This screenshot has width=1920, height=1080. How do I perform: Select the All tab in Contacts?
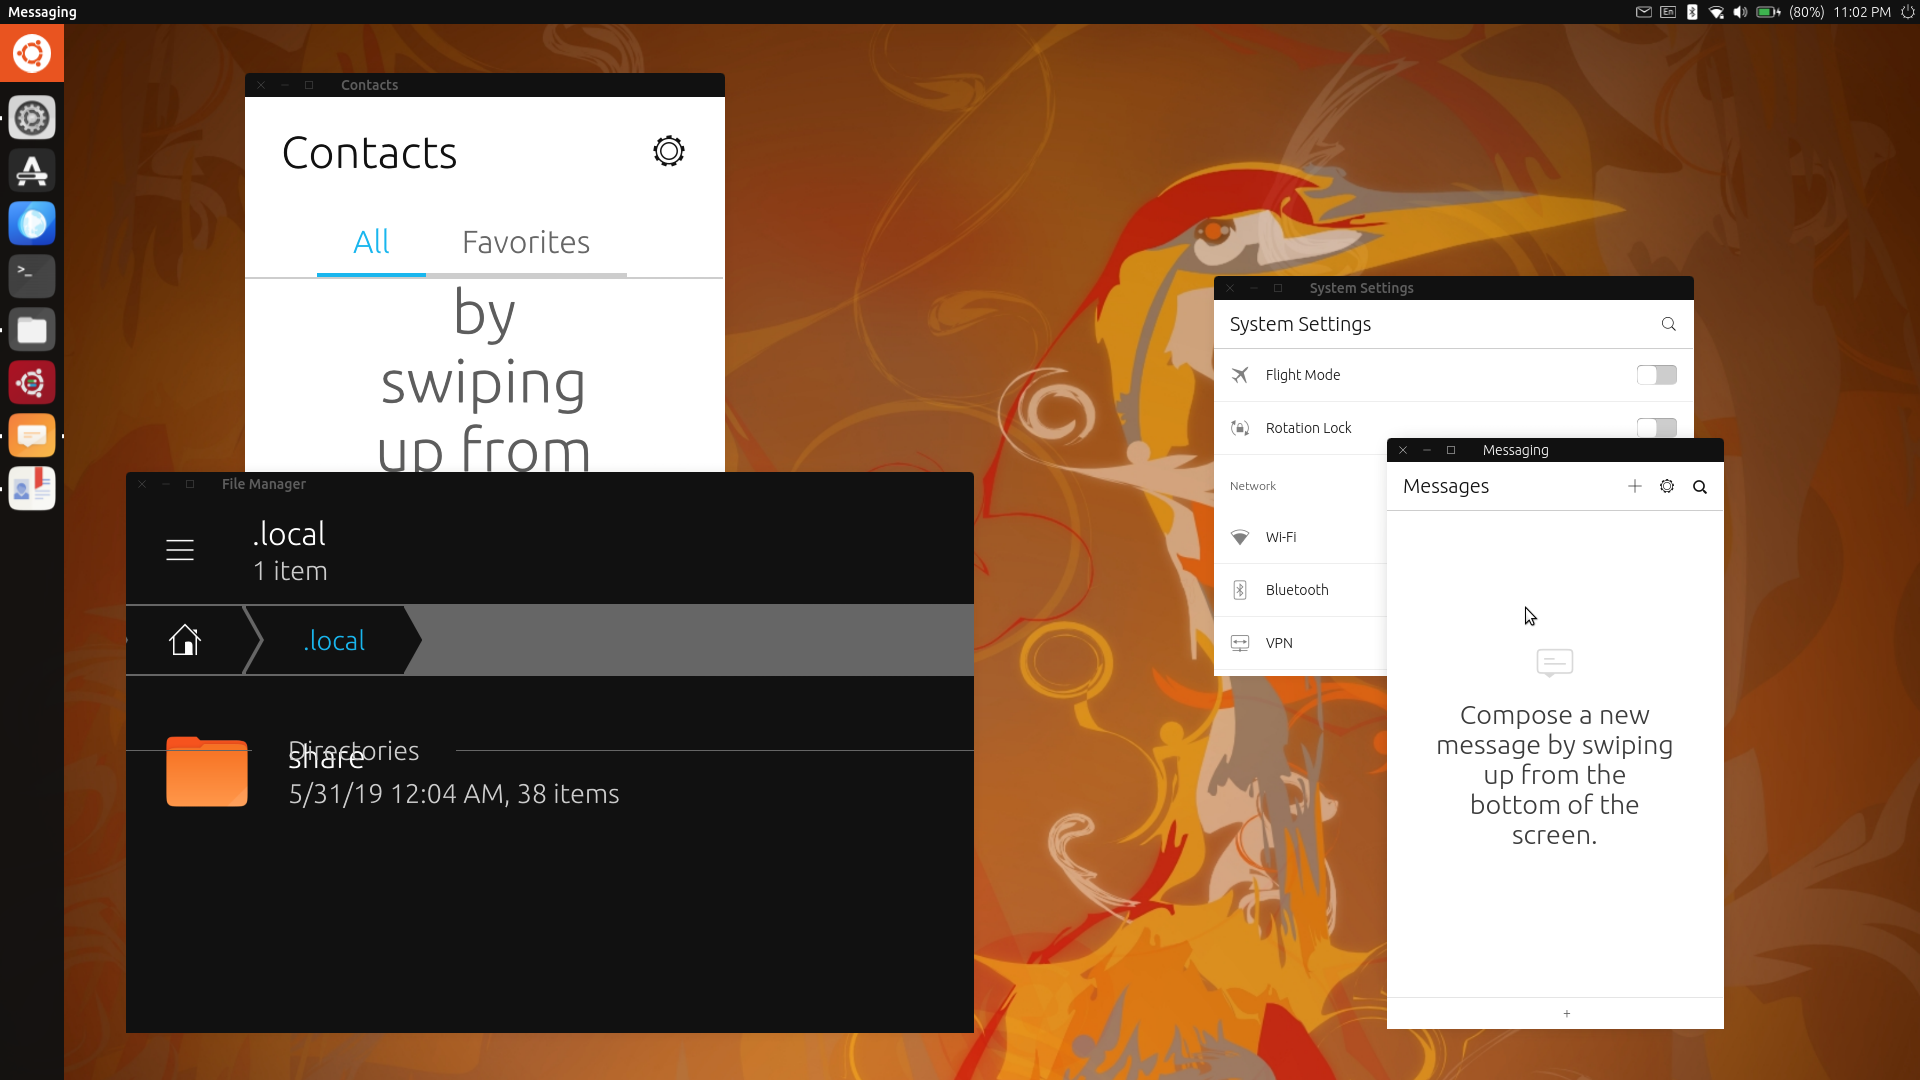(x=371, y=242)
